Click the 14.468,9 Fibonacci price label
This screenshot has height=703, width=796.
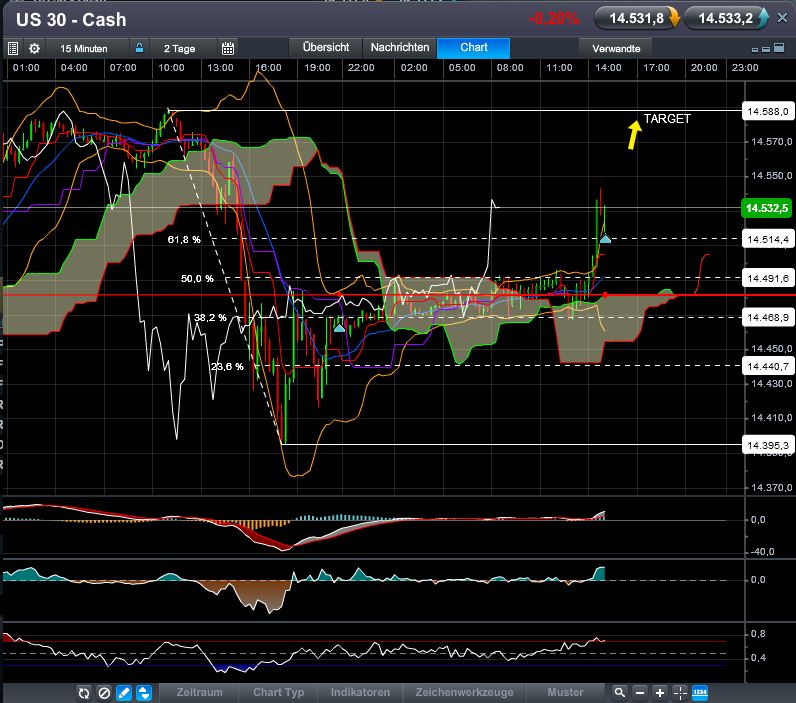[768, 317]
